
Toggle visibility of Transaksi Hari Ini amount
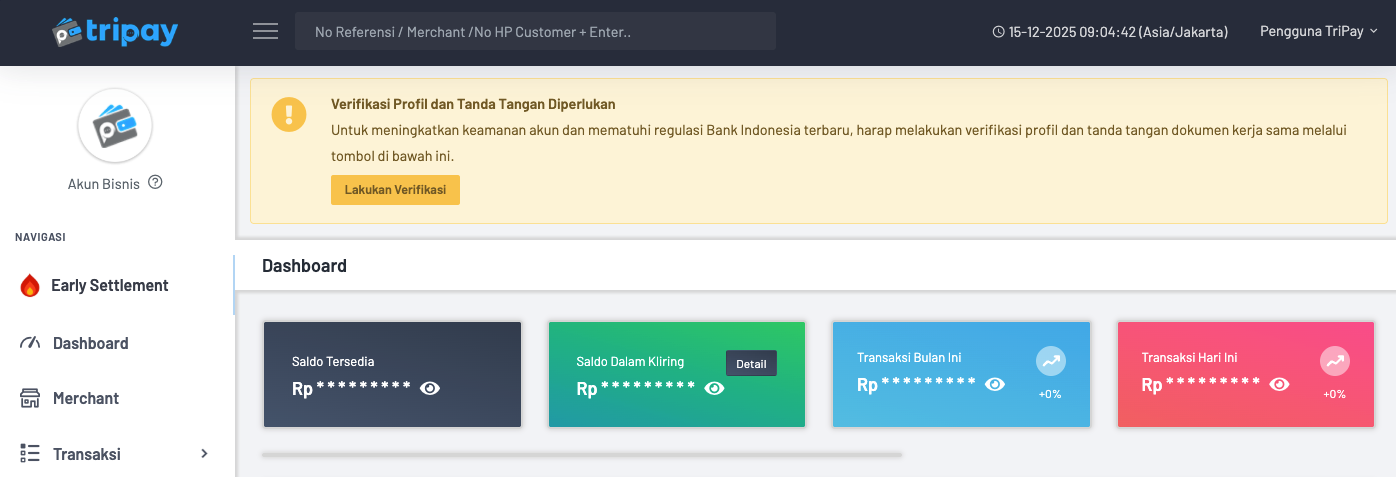click(x=1279, y=384)
